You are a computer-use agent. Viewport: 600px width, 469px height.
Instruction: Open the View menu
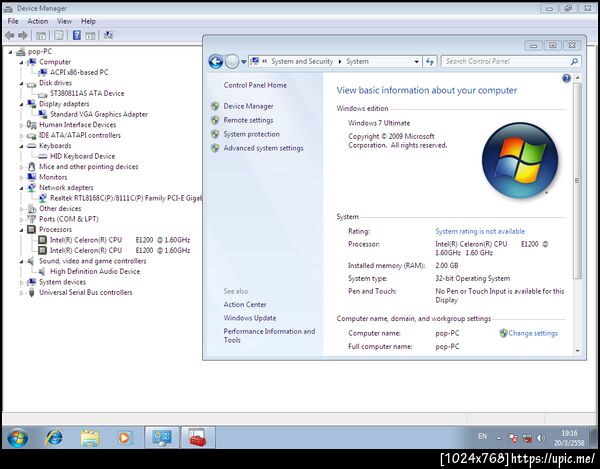(x=64, y=21)
